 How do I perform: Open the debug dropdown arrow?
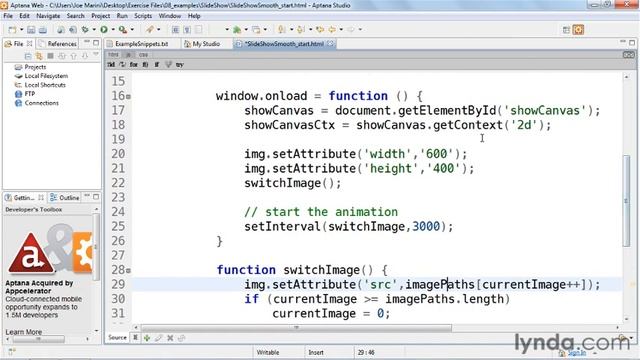94,29
